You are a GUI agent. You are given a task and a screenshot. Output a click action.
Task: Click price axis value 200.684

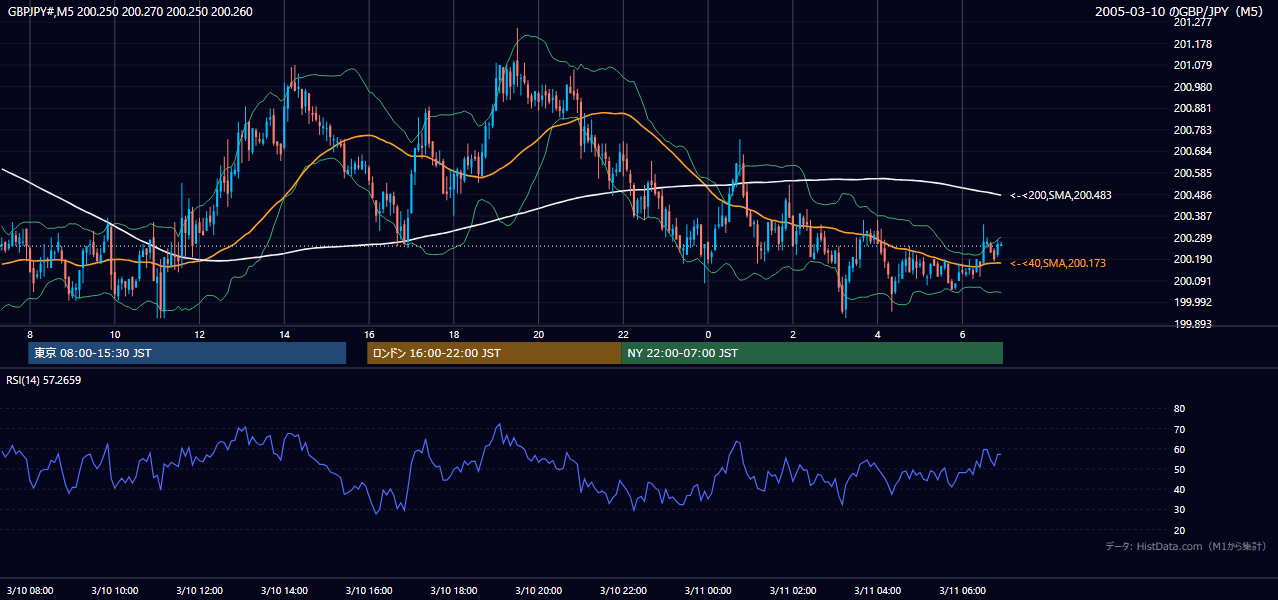1193,152
